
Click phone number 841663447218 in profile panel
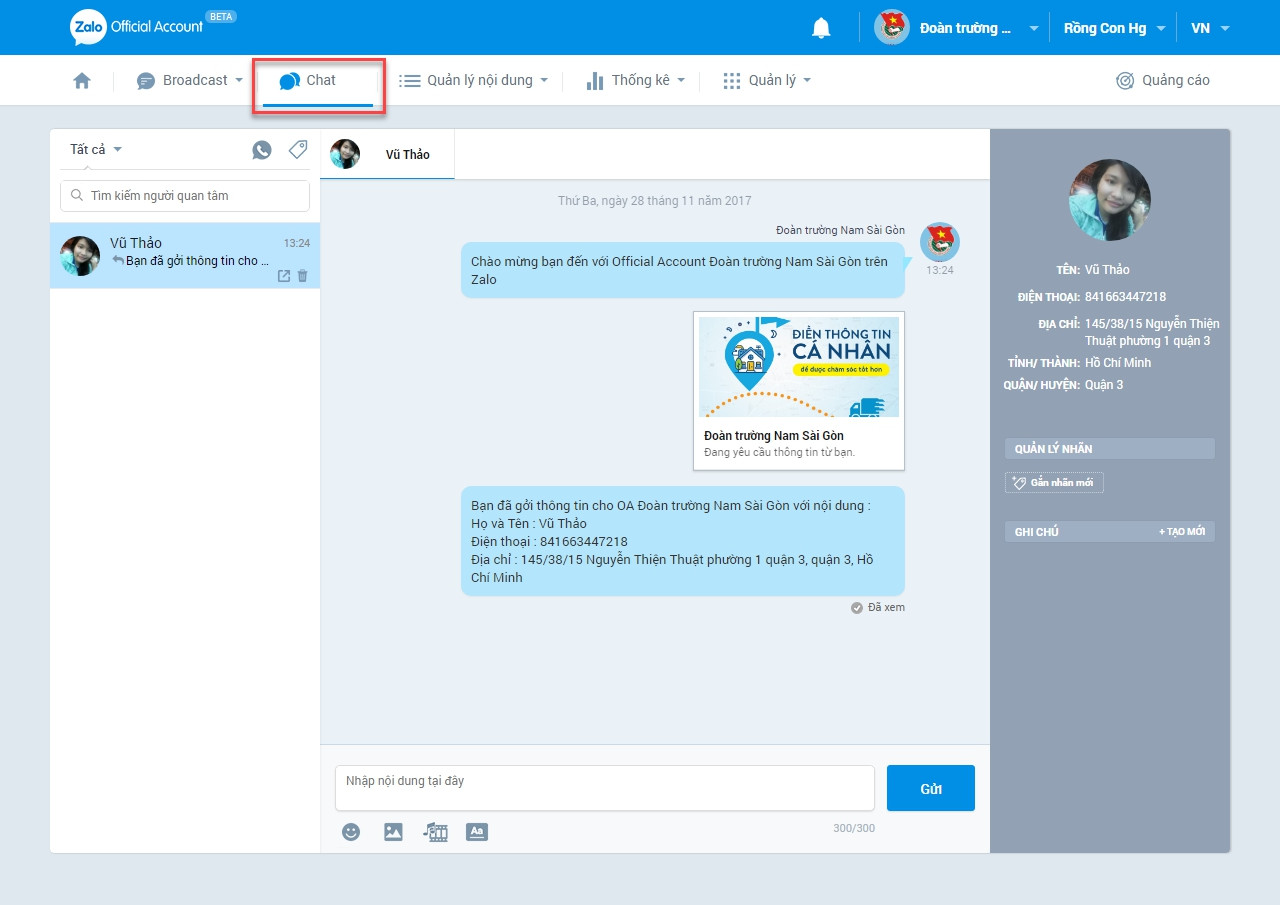click(1125, 297)
